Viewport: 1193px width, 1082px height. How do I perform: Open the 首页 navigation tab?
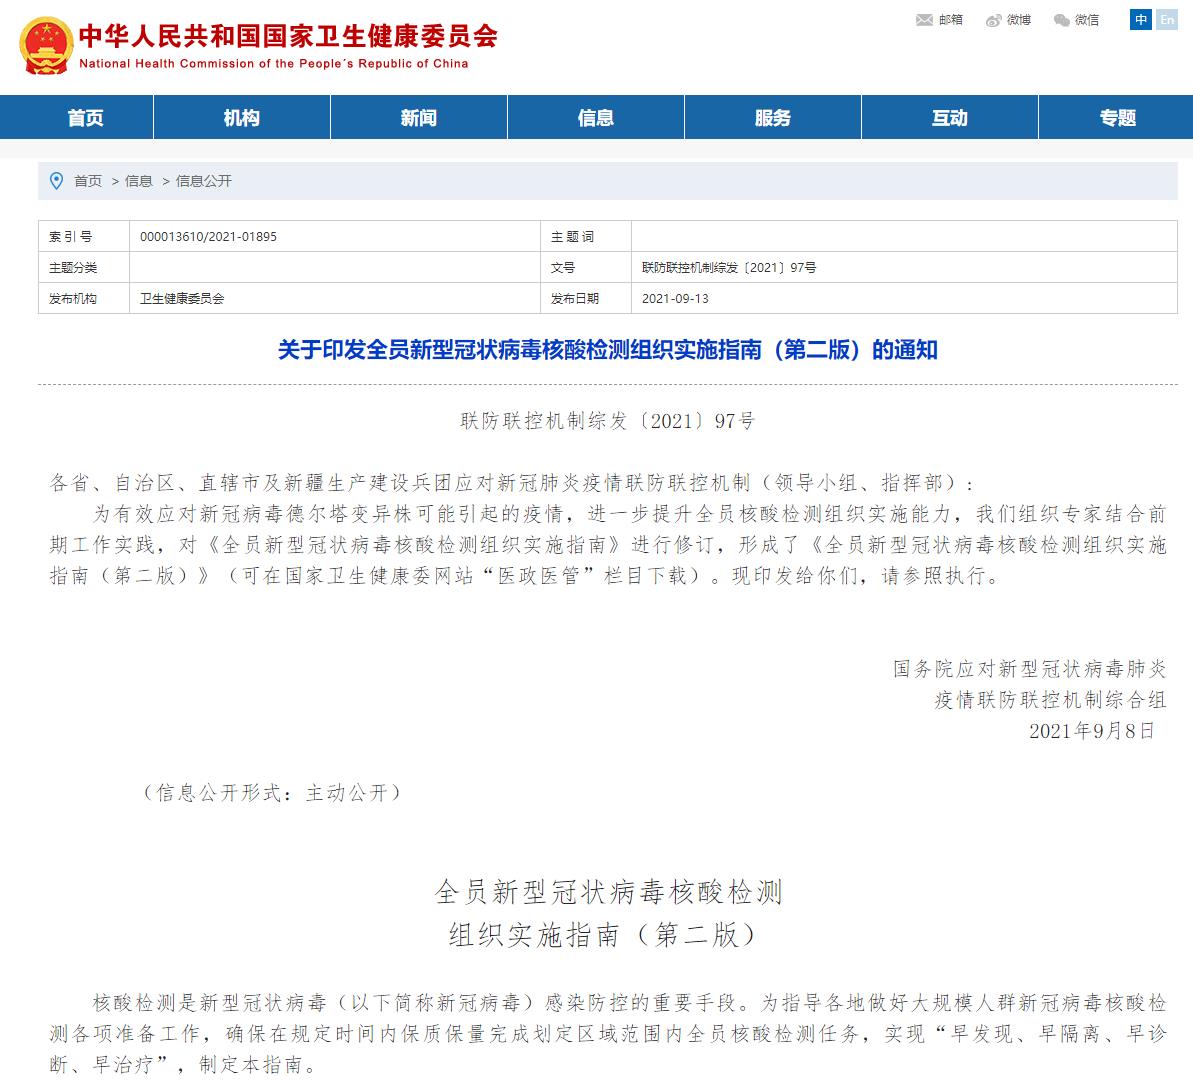pos(85,118)
